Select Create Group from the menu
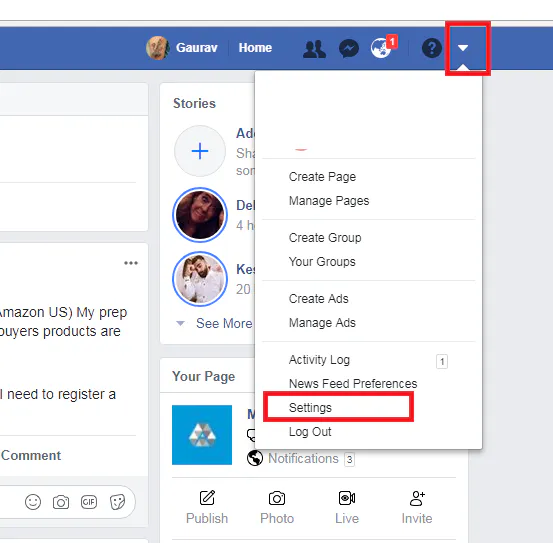 [325, 238]
